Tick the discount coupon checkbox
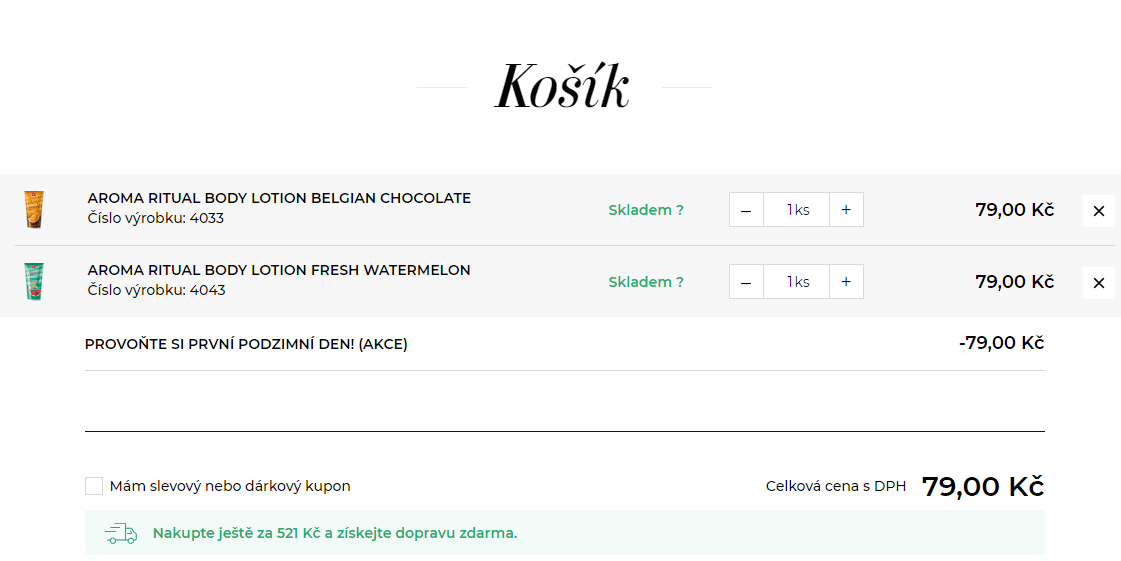The image size is (1121, 561). pos(94,486)
